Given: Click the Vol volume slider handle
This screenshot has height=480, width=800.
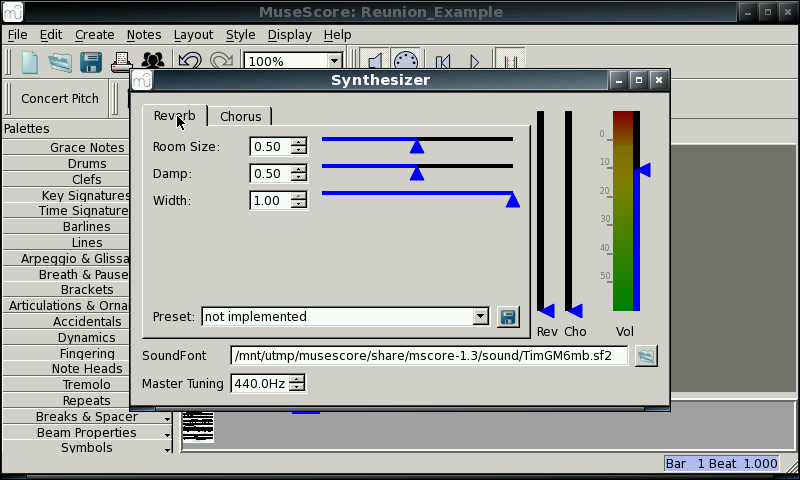Looking at the screenshot, I should [643, 170].
